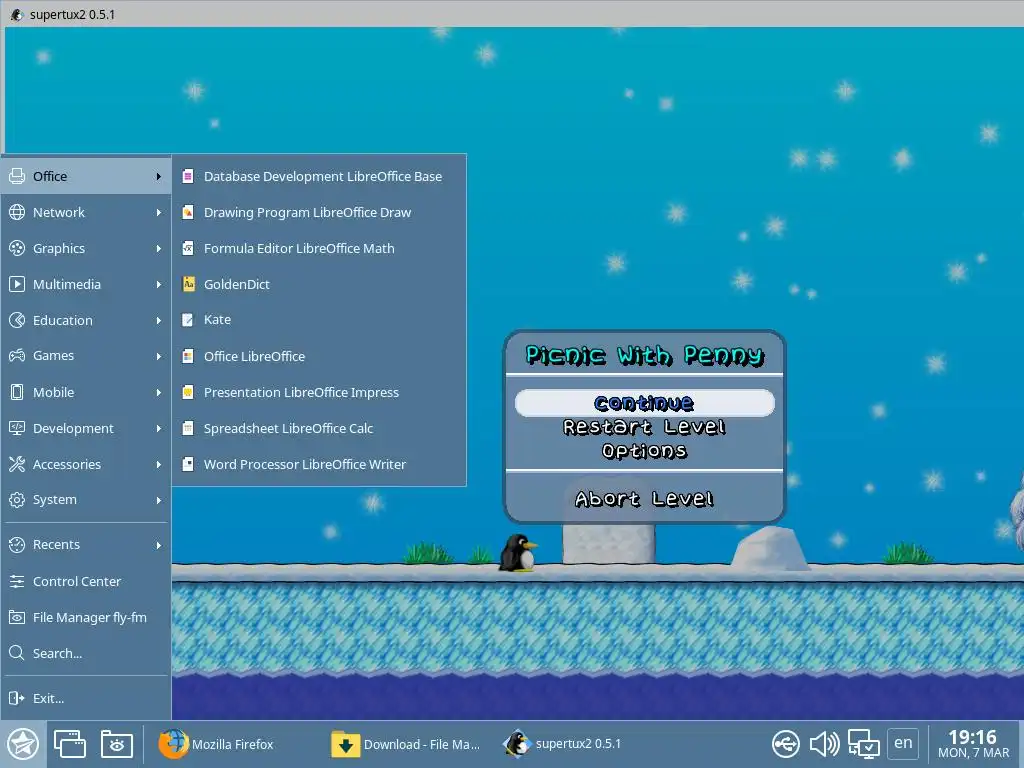Open File Manager fly-fm entry
The height and width of the screenshot is (768, 1024).
pyautogui.click(x=86, y=617)
